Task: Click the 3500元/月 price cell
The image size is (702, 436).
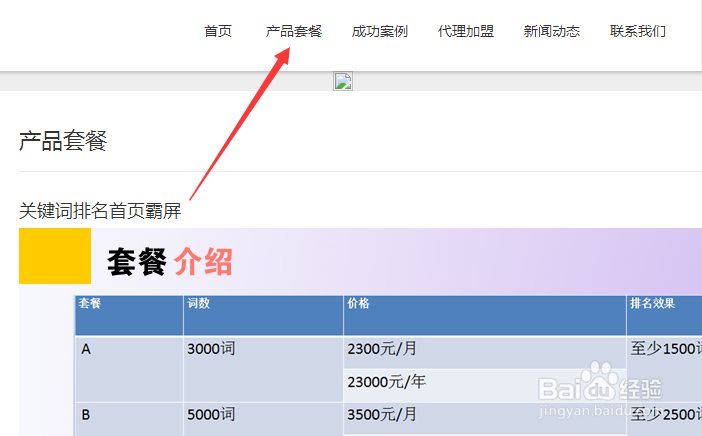Action: (x=485, y=418)
